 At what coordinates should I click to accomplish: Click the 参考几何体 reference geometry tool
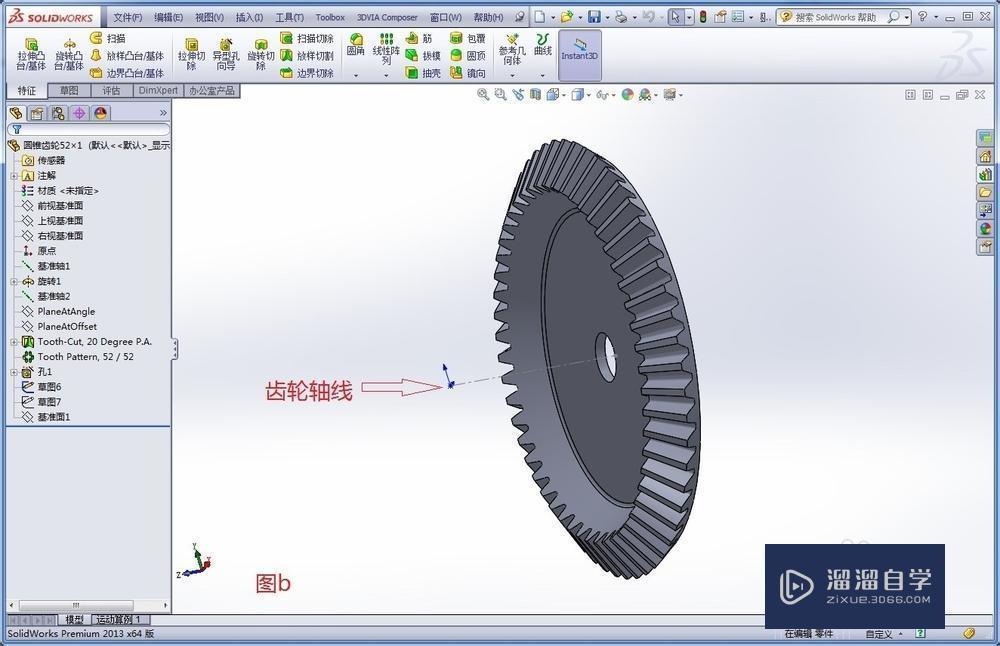tap(512, 50)
